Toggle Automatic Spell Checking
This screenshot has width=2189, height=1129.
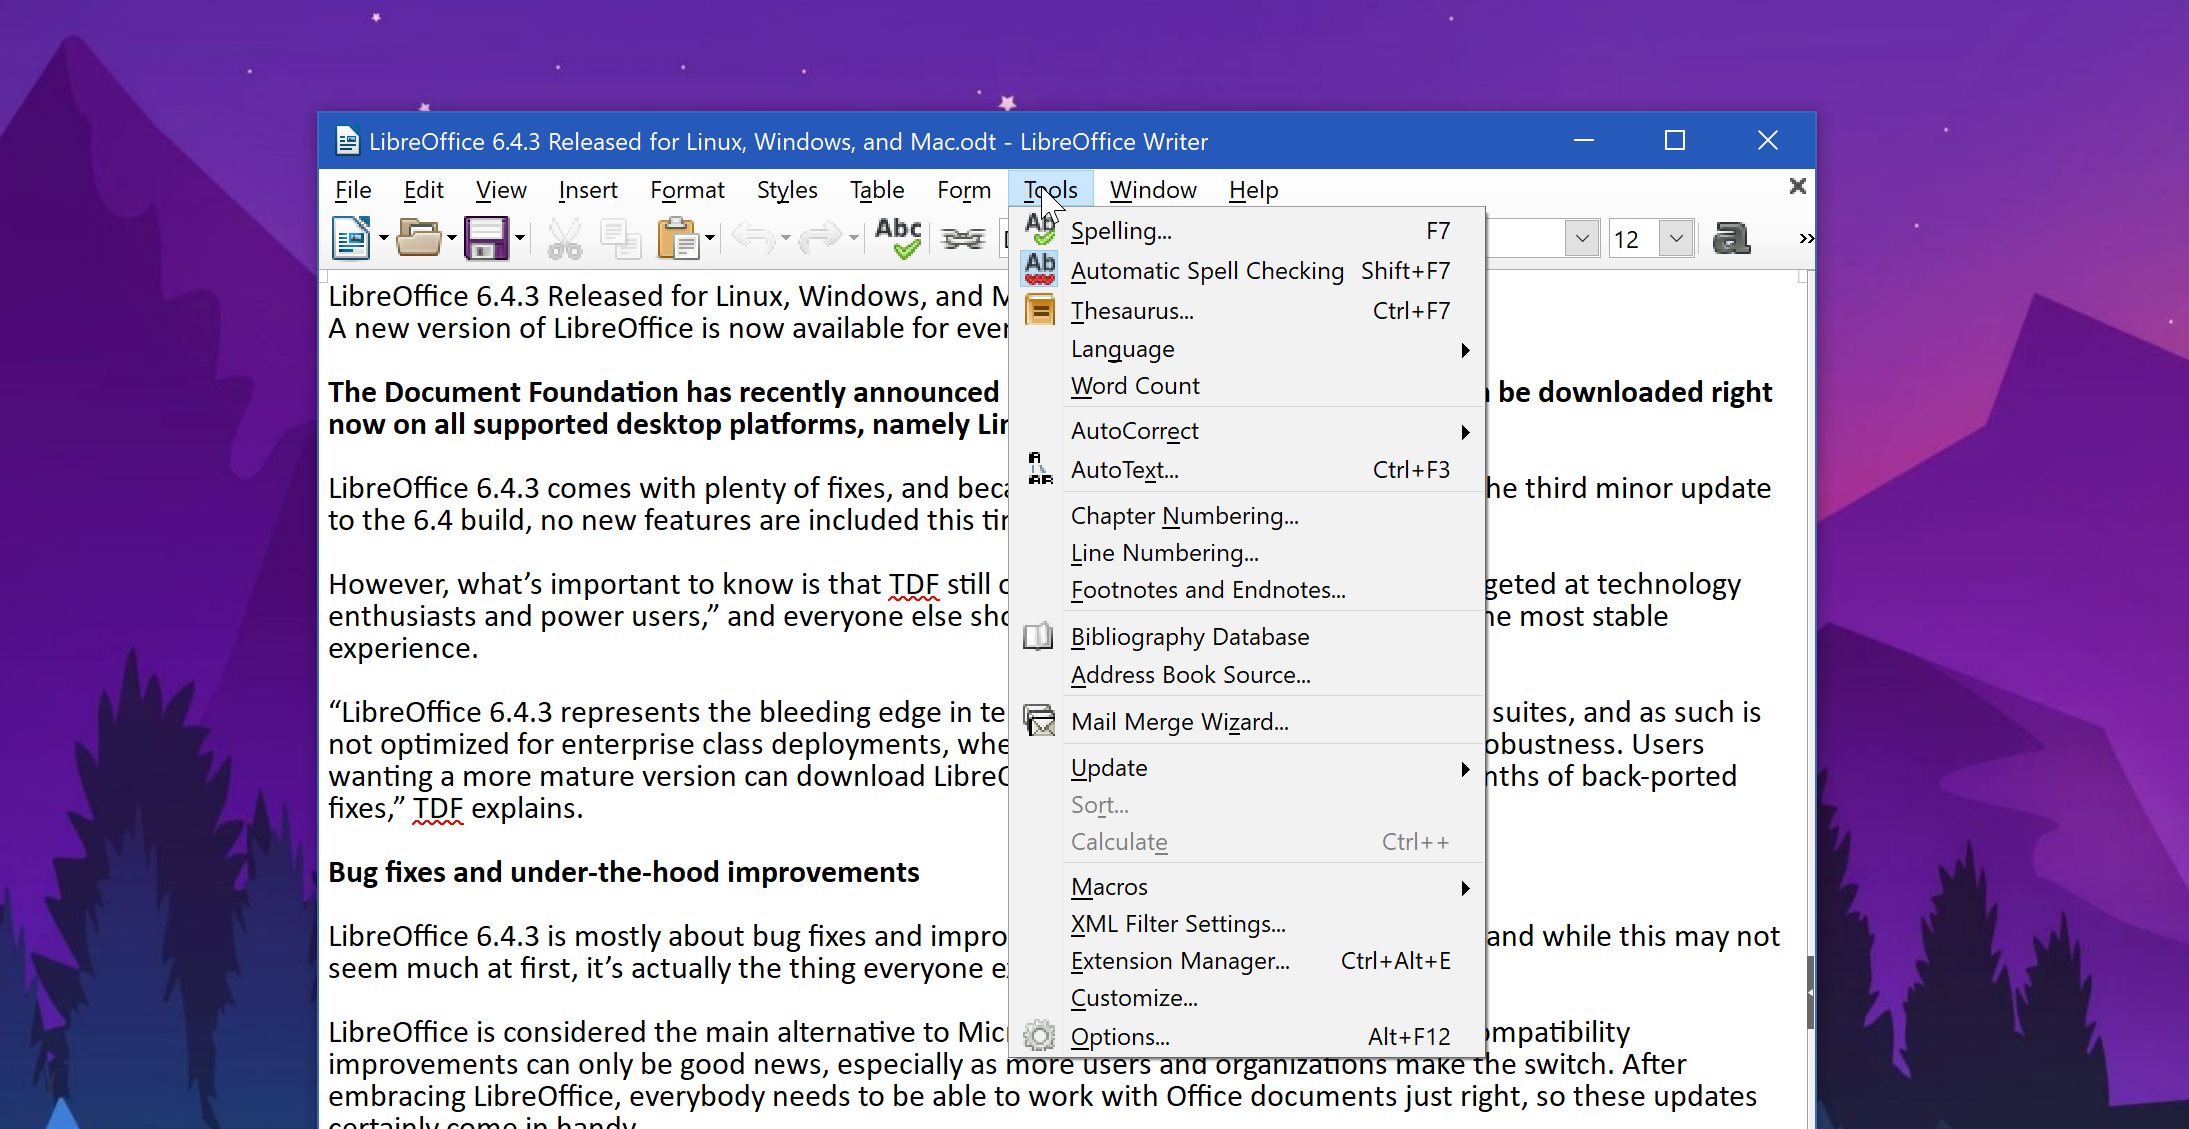point(1207,270)
